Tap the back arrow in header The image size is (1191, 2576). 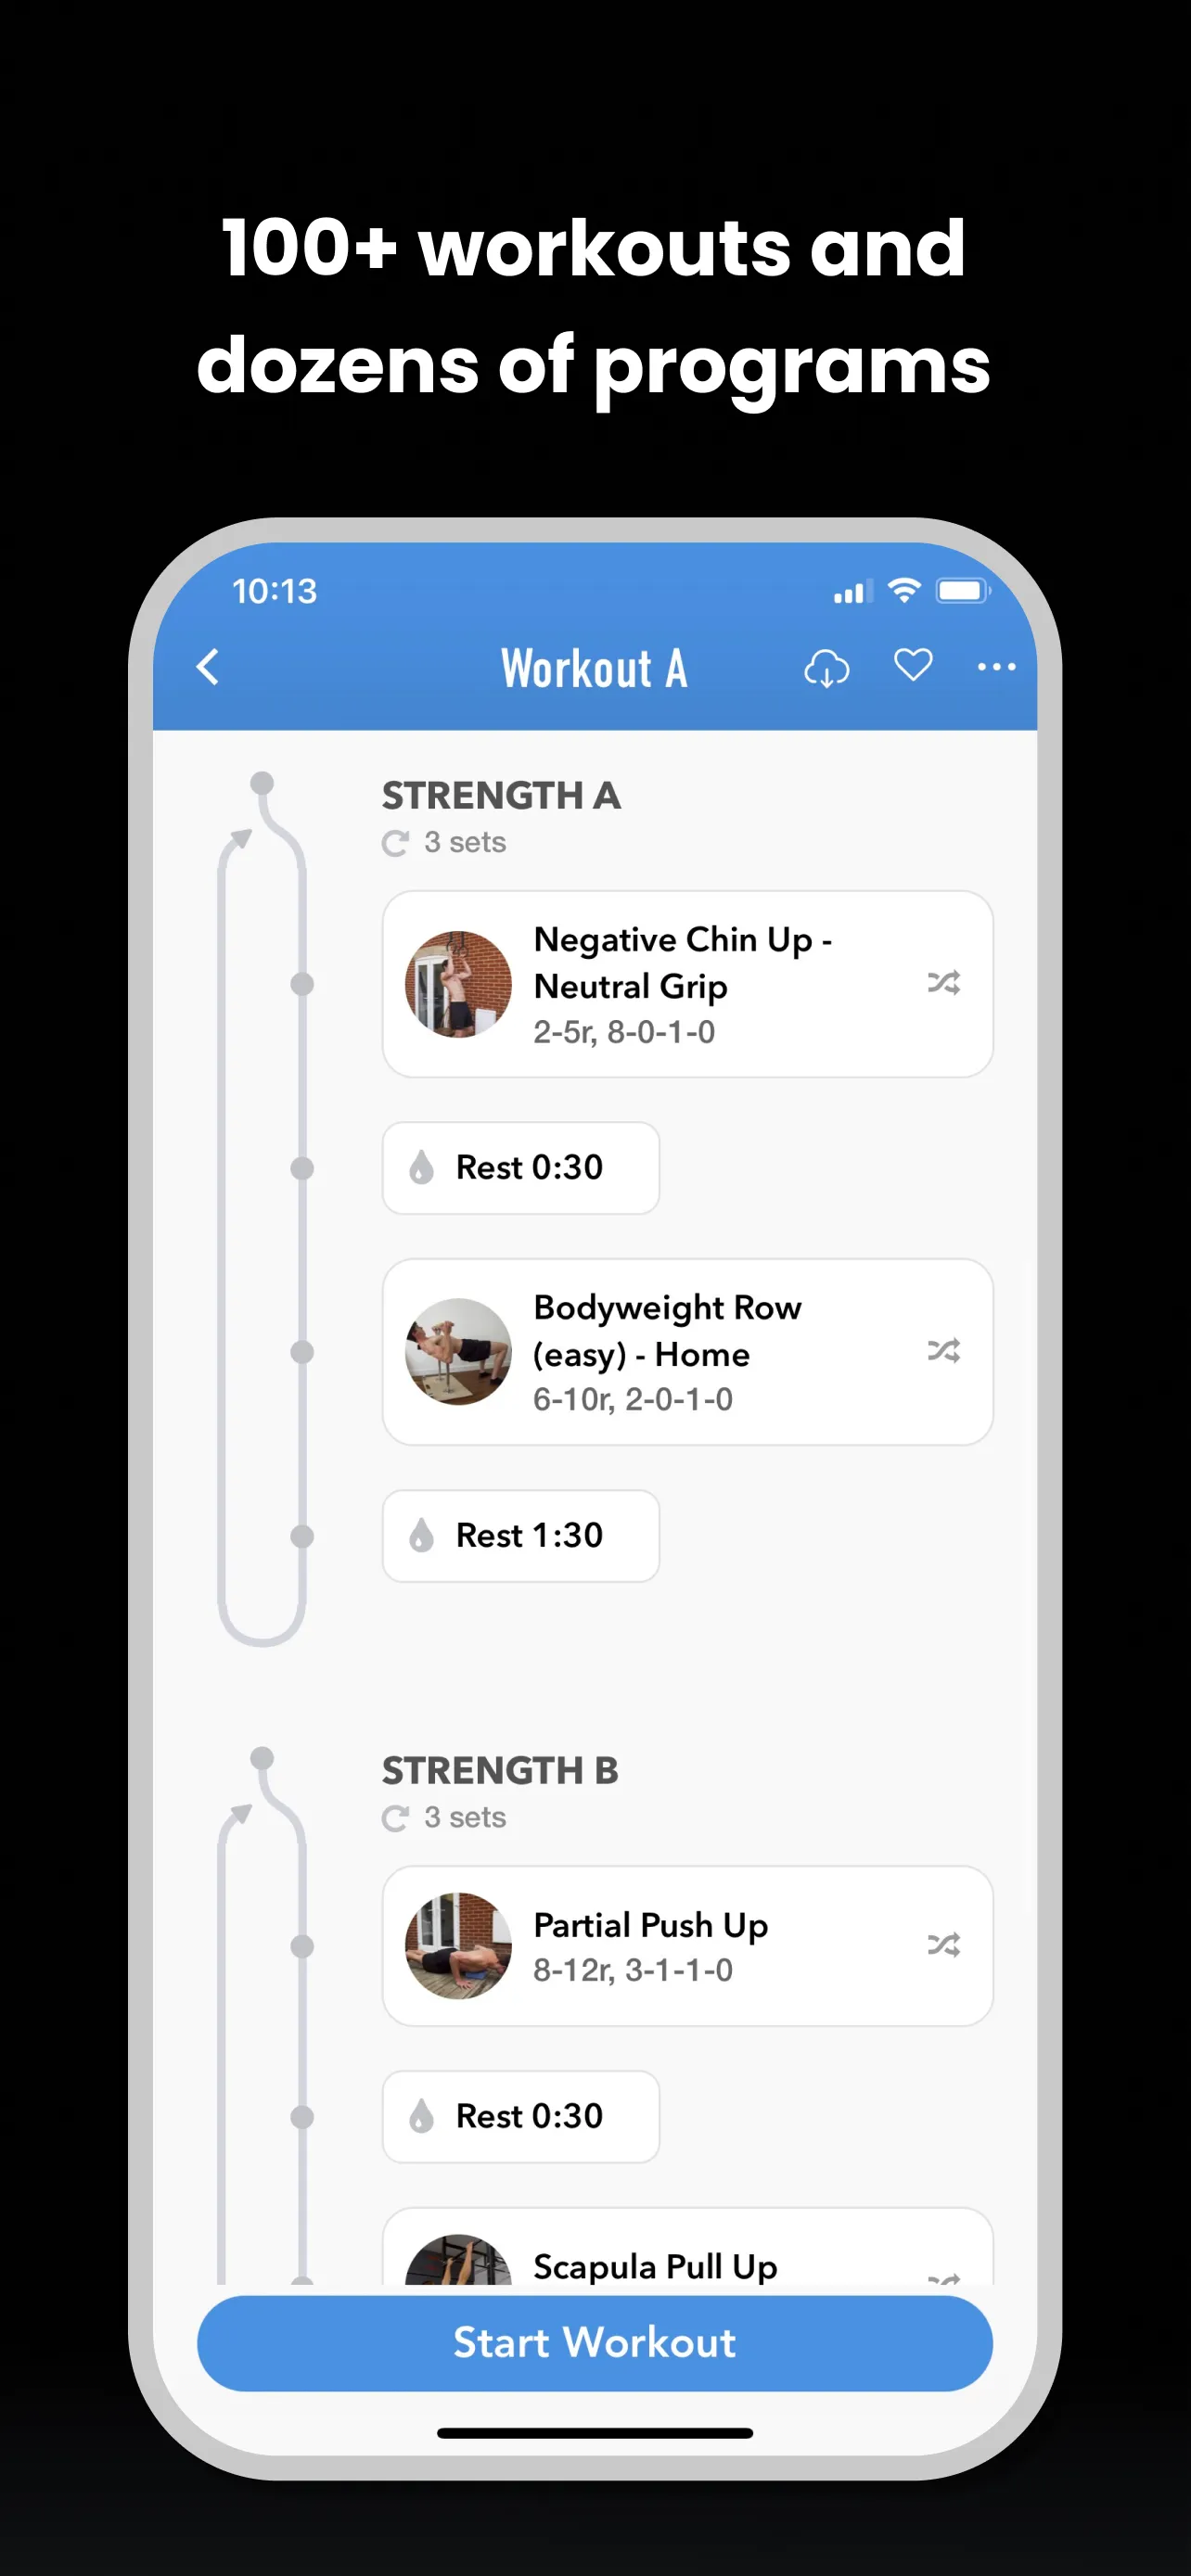[x=207, y=667]
